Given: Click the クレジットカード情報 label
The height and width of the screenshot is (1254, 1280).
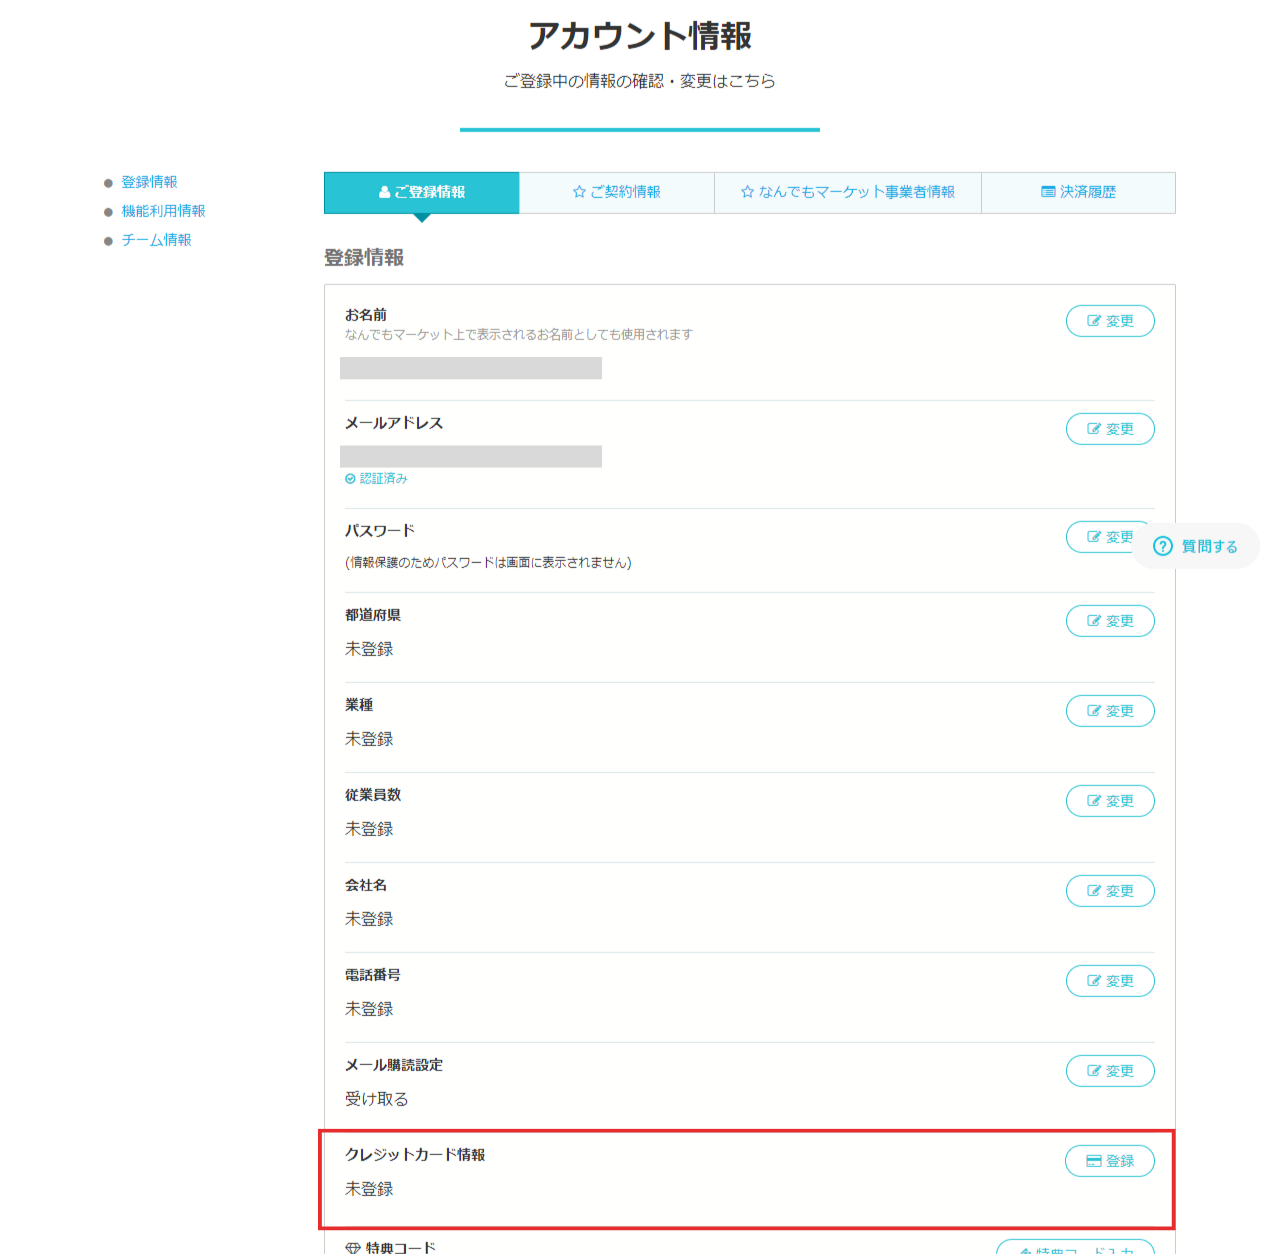Looking at the screenshot, I should [x=415, y=1155].
